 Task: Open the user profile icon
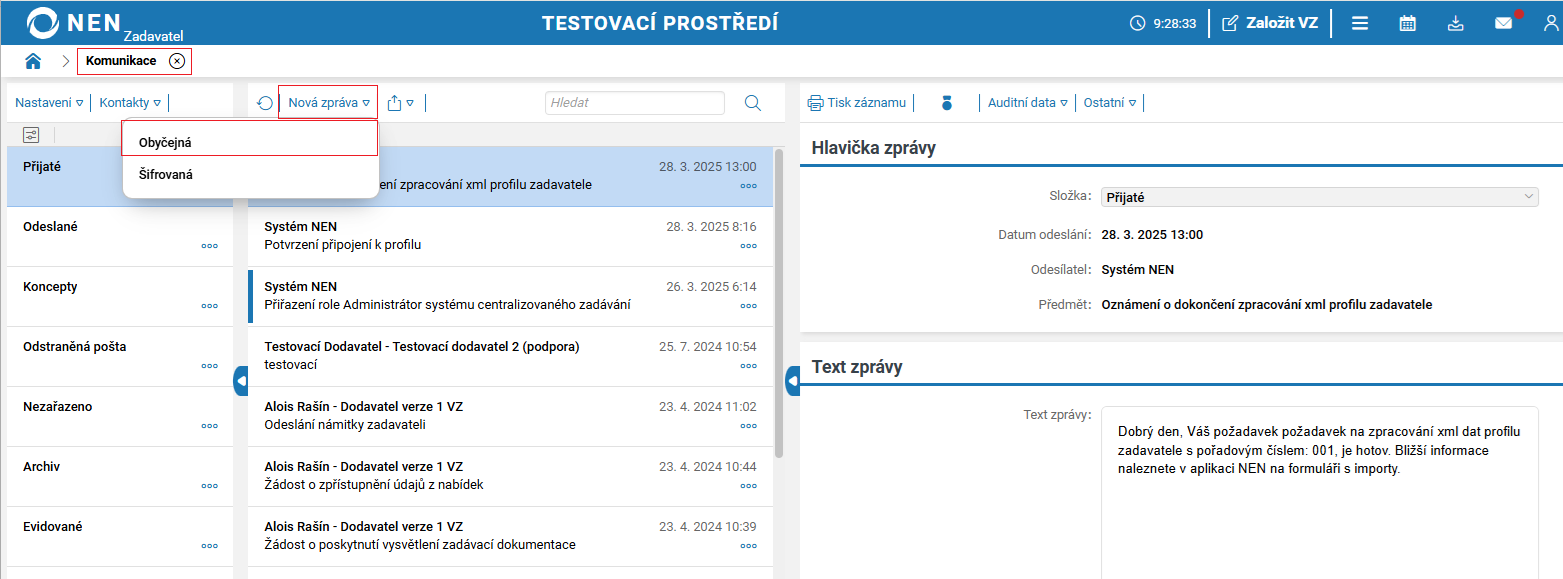tap(1548, 22)
